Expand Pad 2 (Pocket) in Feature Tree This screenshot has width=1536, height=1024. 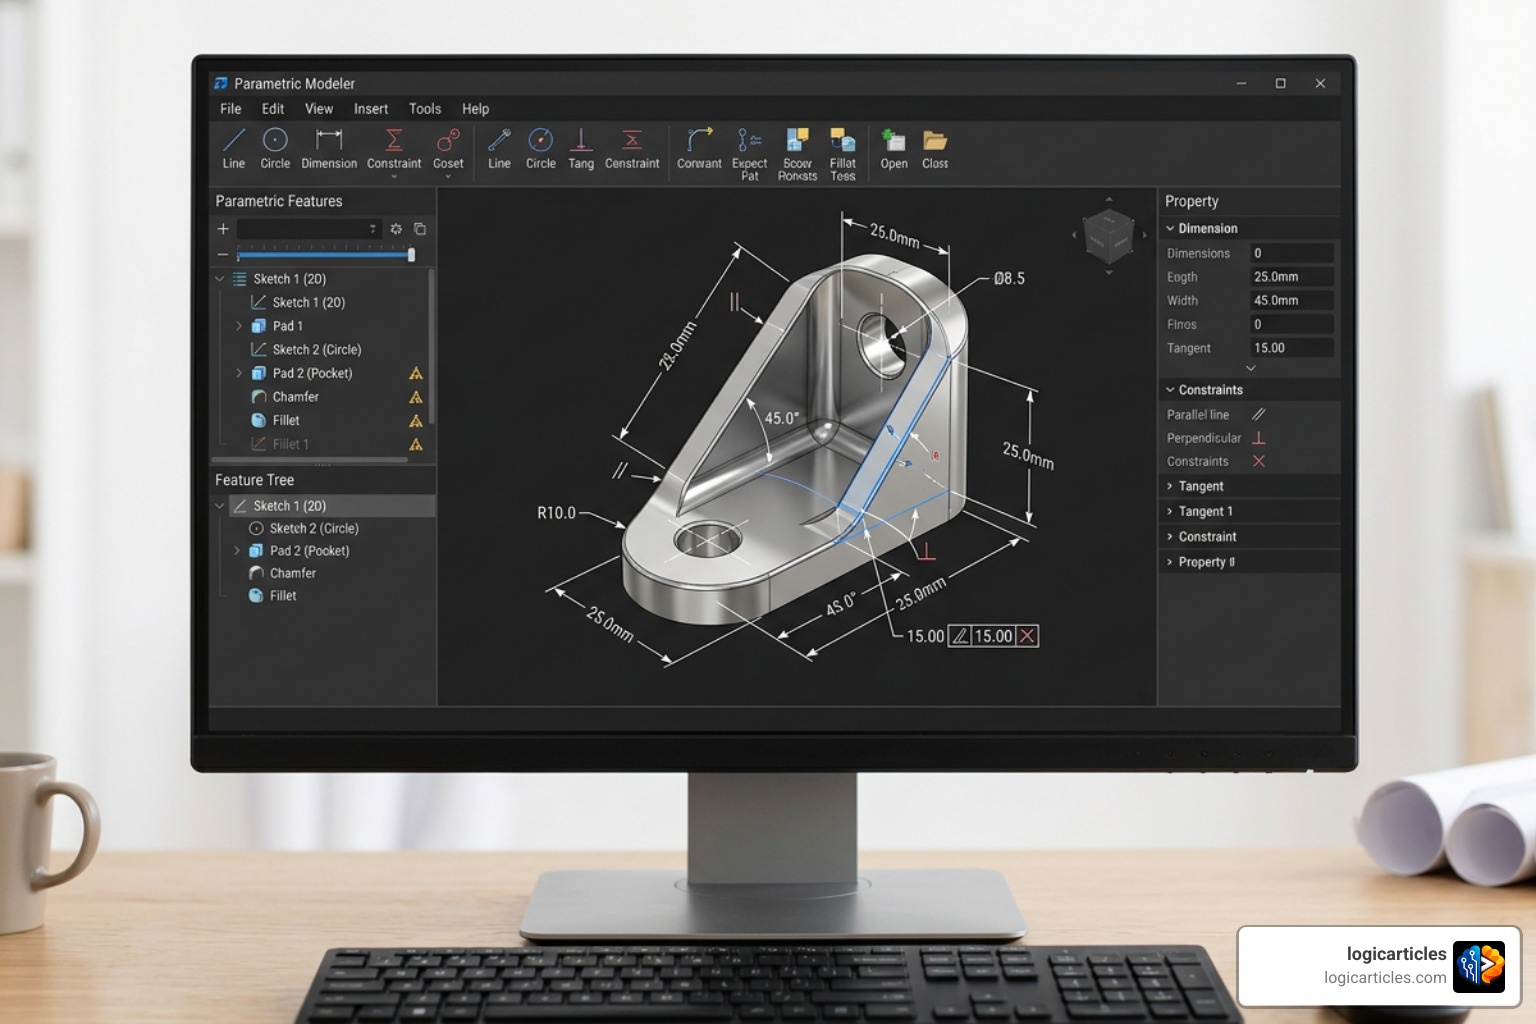point(237,551)
